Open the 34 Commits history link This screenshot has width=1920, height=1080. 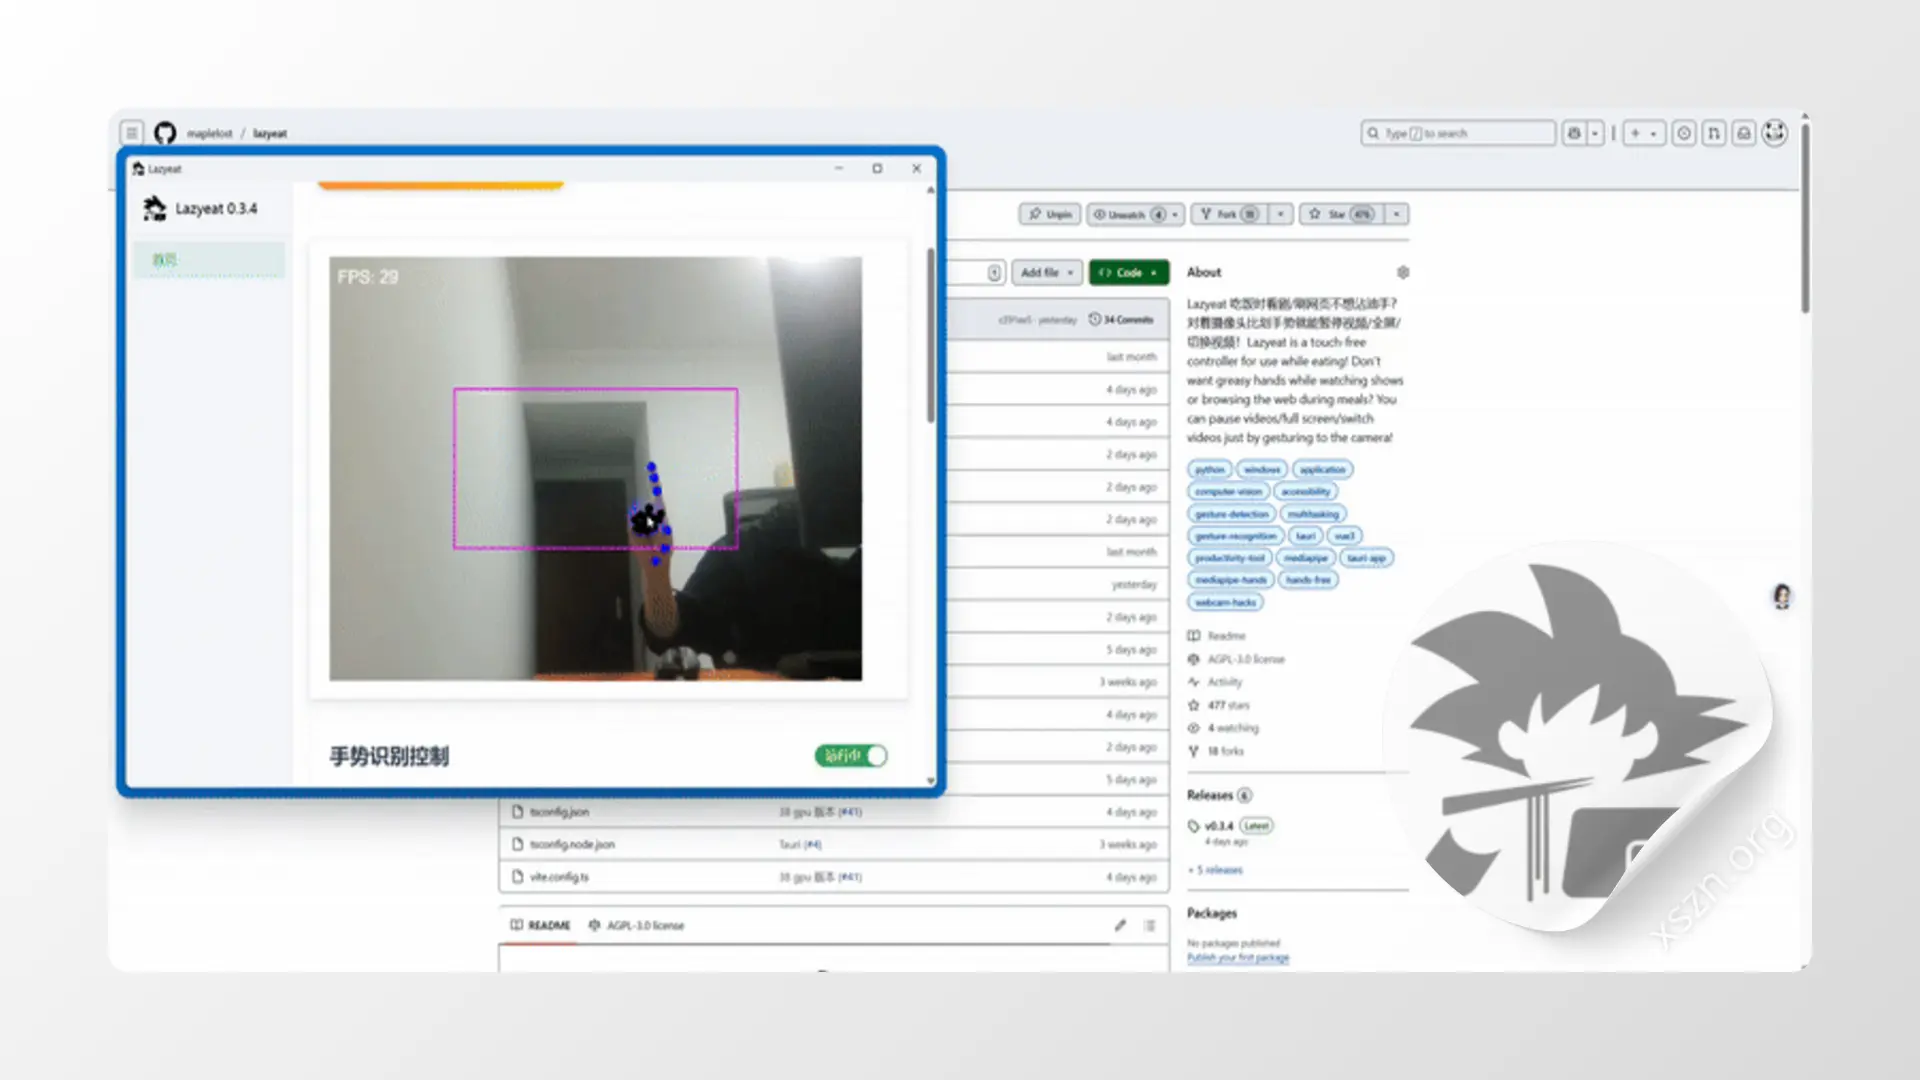pos(1121,320)
